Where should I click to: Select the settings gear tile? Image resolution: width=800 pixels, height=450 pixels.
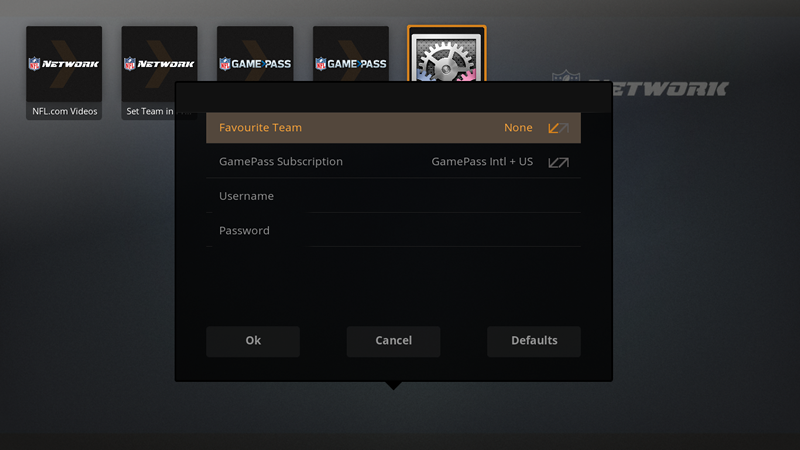(x=446, y=54)
